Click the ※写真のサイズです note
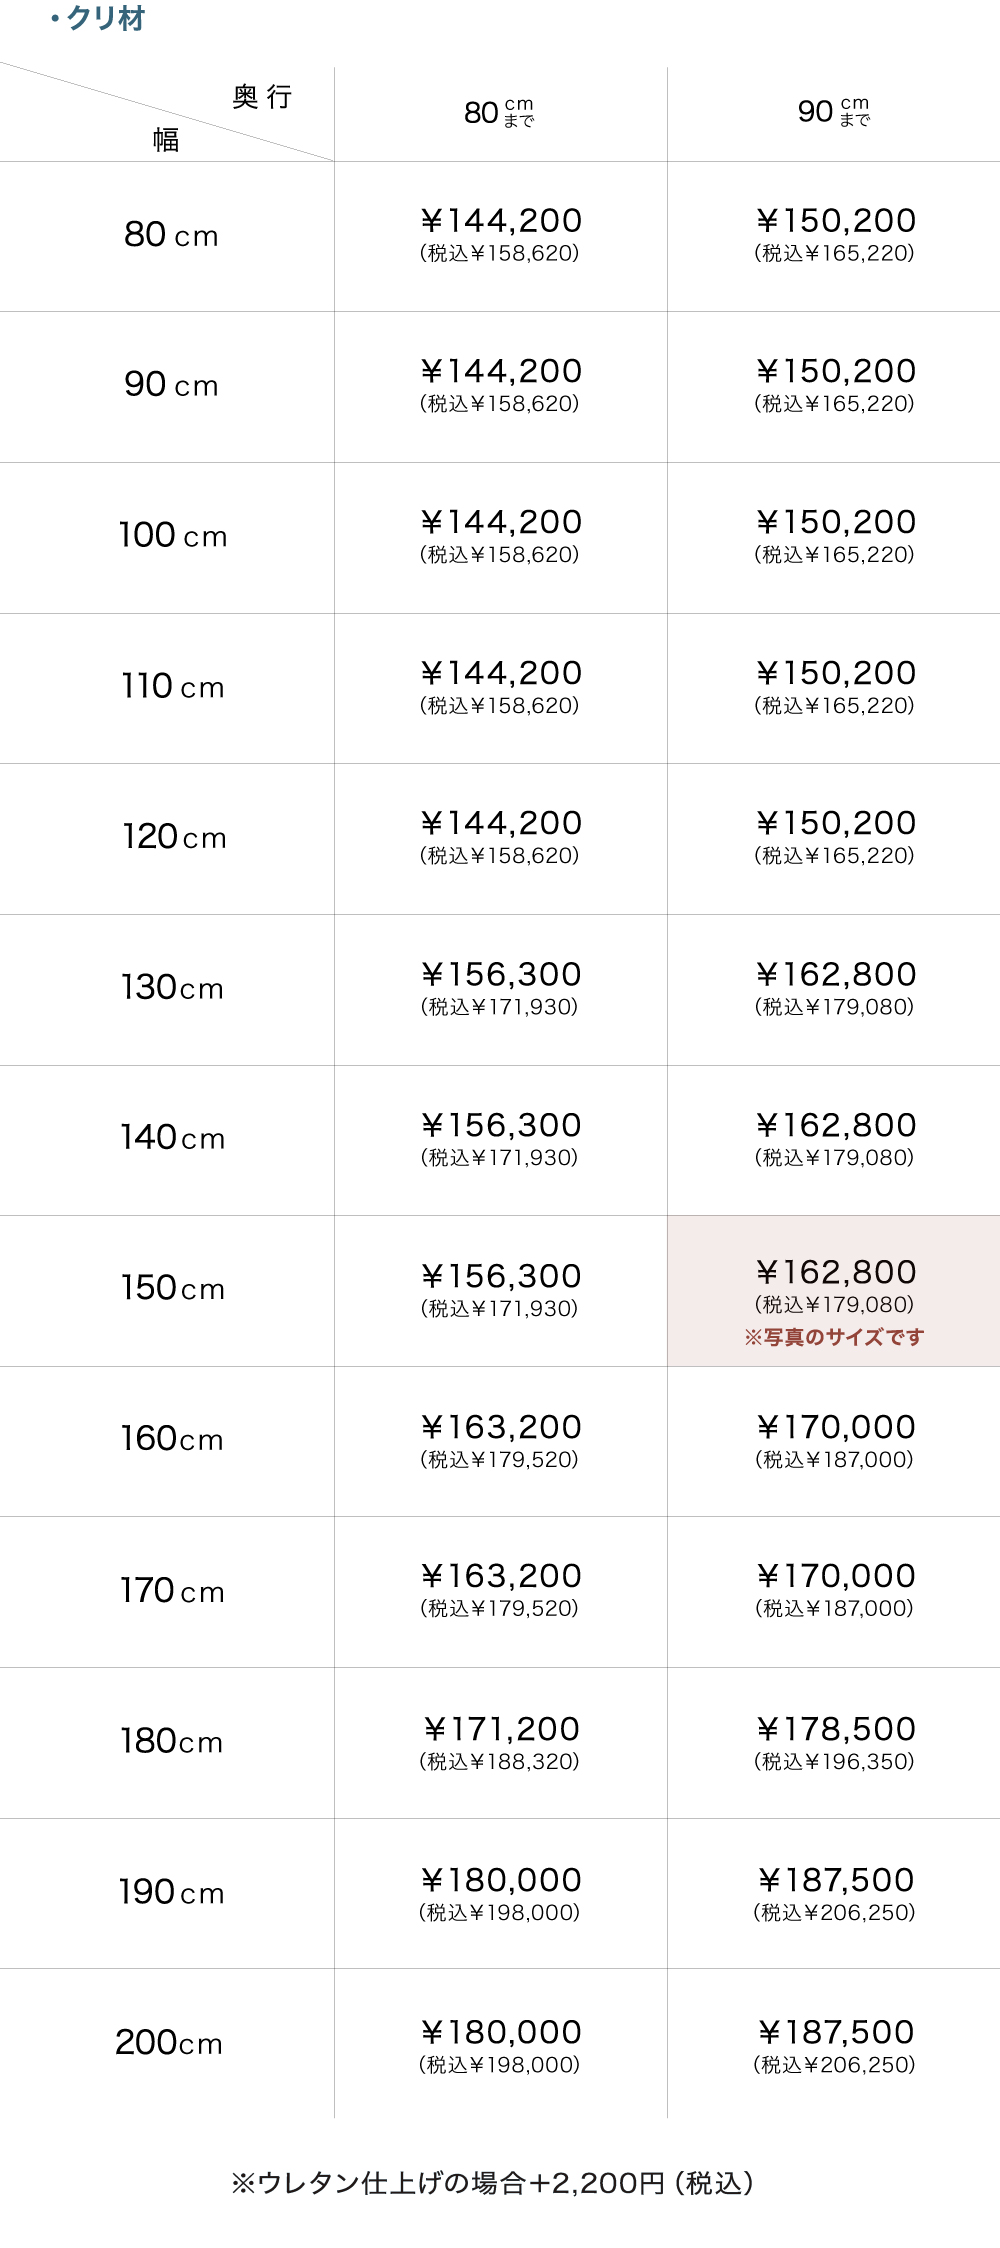 pos(834,1337)
